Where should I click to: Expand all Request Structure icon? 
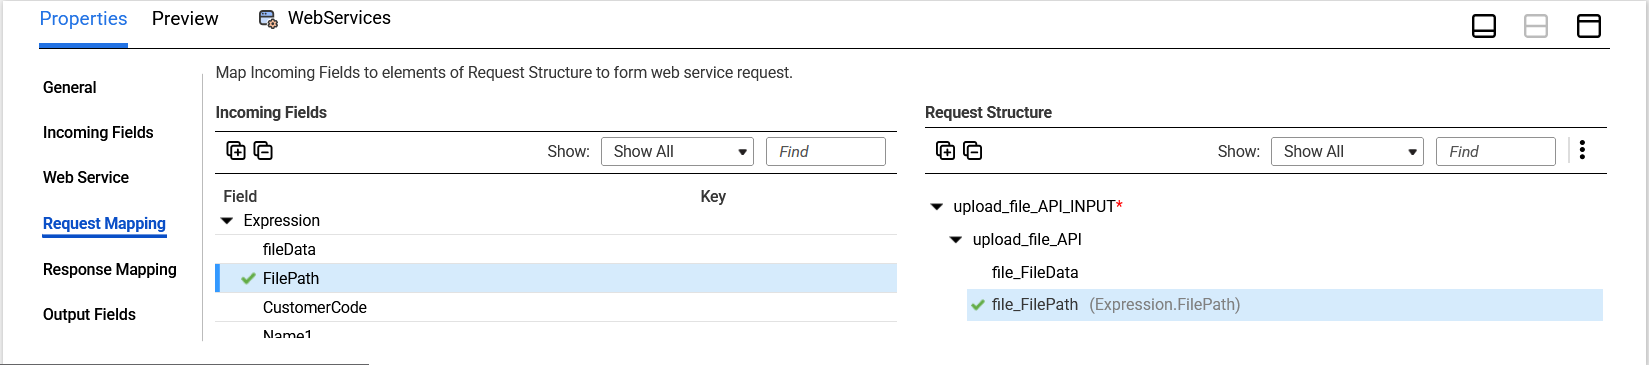point(945,151)
